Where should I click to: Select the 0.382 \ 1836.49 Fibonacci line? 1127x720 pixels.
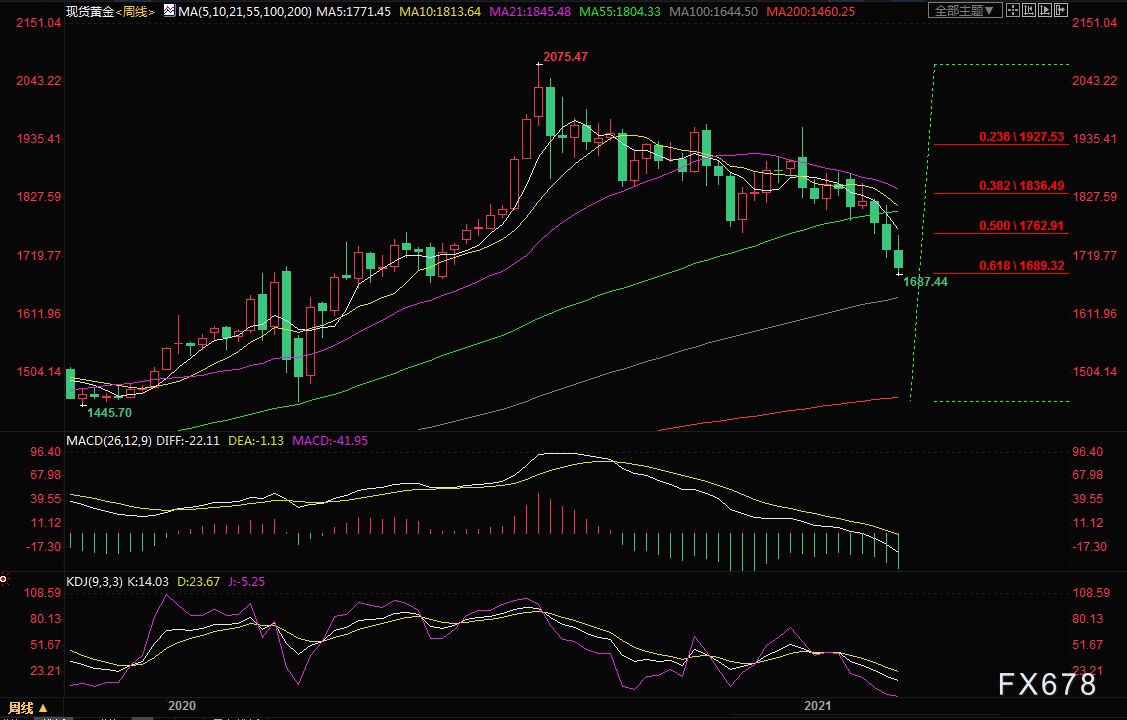tap(1000, 193)
